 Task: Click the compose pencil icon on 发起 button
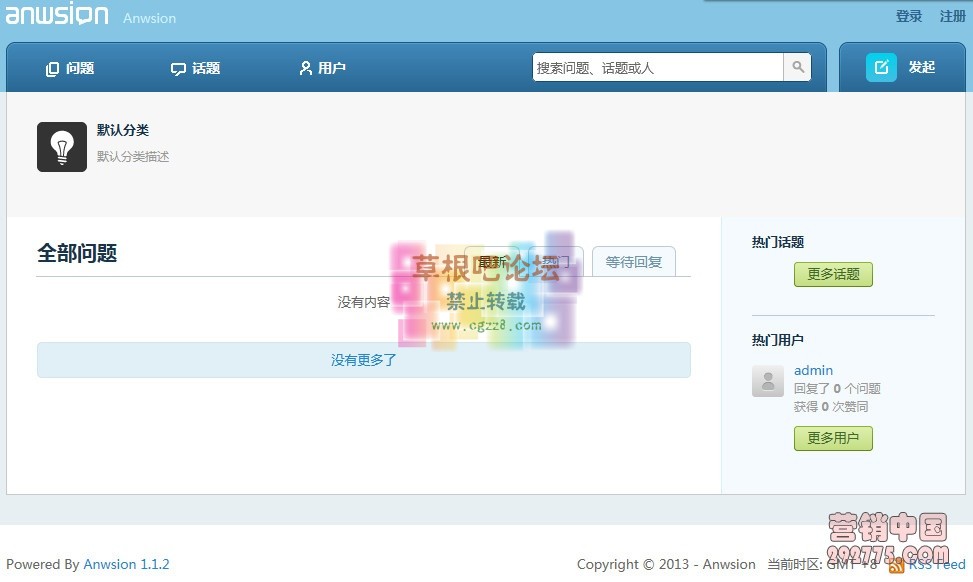[x=880, y=67]
